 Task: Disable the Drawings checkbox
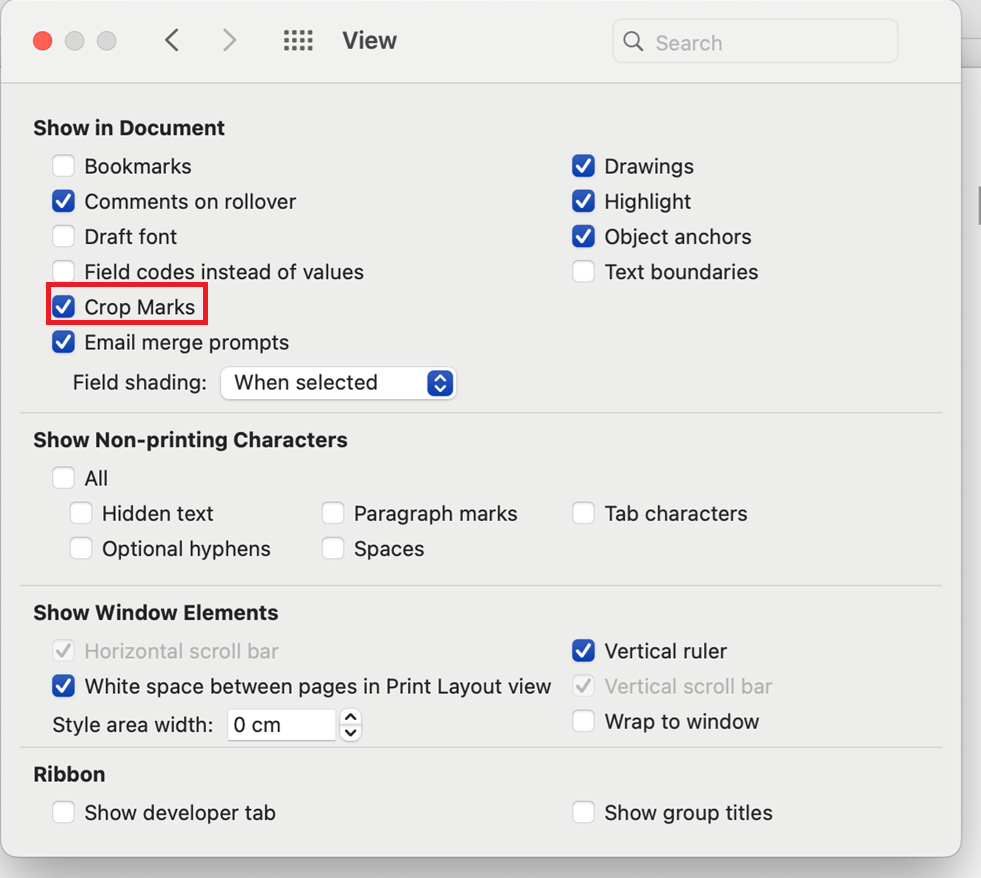583,166
